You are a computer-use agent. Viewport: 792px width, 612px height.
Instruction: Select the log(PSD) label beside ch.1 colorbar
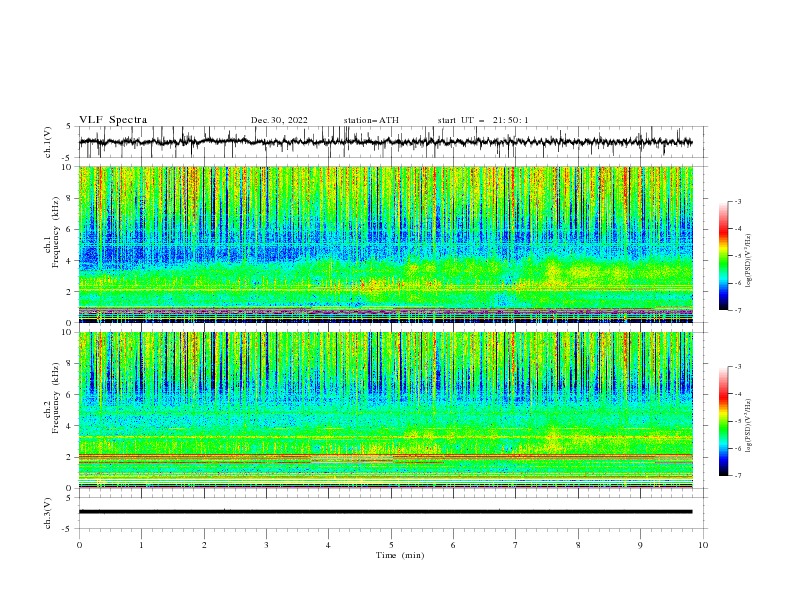click(x=748, y=261)
